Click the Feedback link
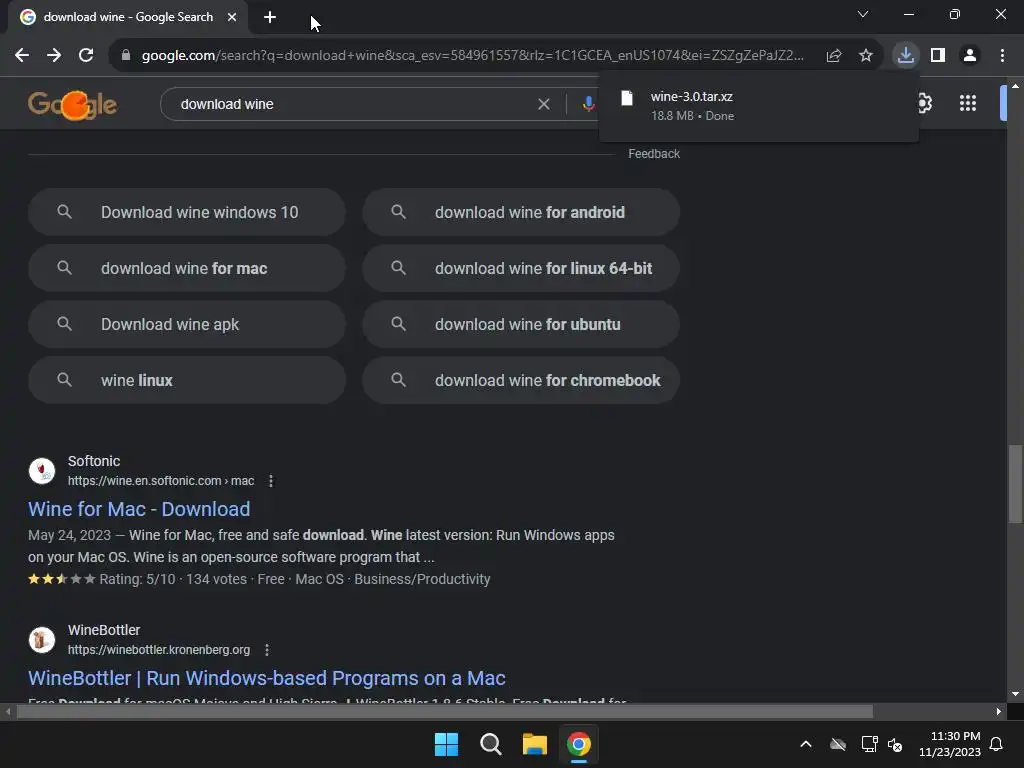Screen dimensions: 1024x768 654,154
